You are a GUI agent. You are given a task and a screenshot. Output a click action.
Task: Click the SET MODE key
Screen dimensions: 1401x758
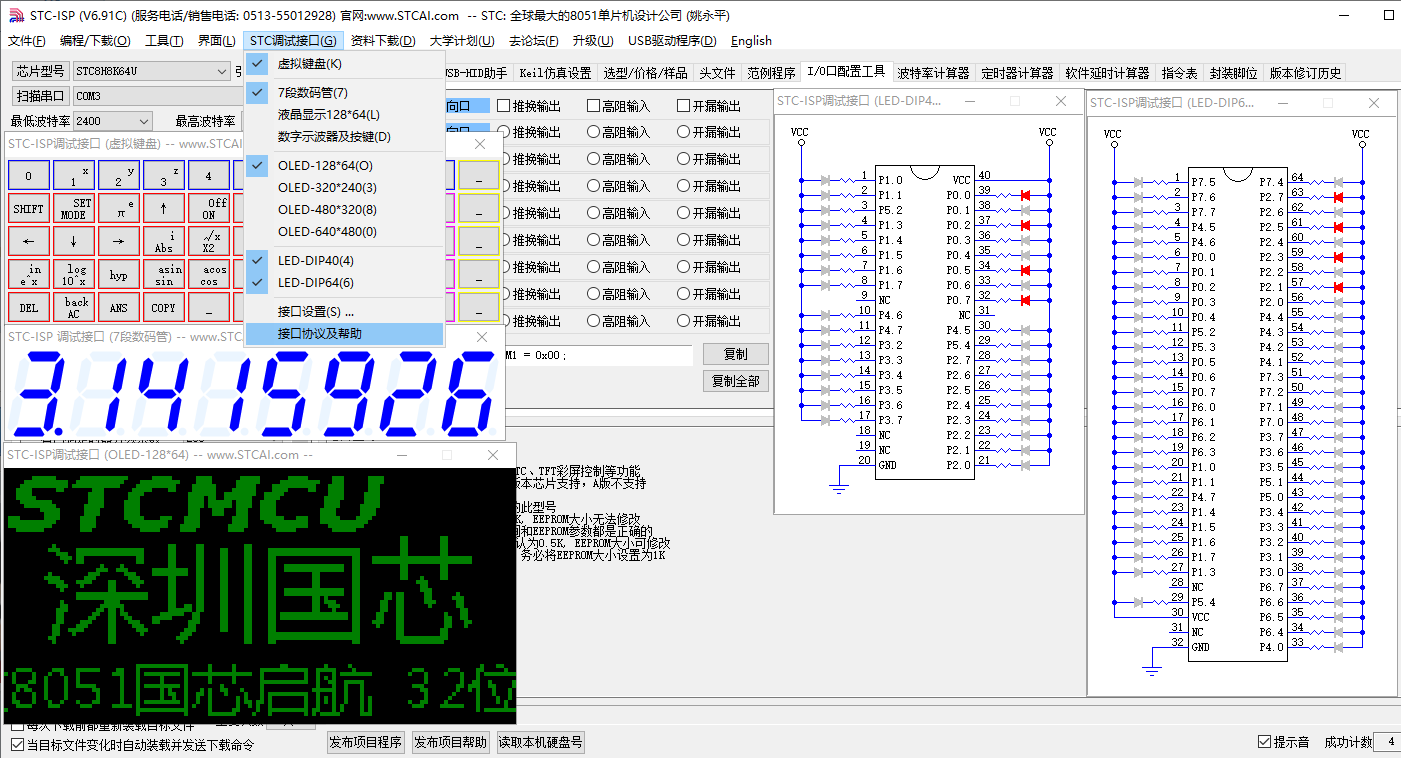(x=73, y=208)
